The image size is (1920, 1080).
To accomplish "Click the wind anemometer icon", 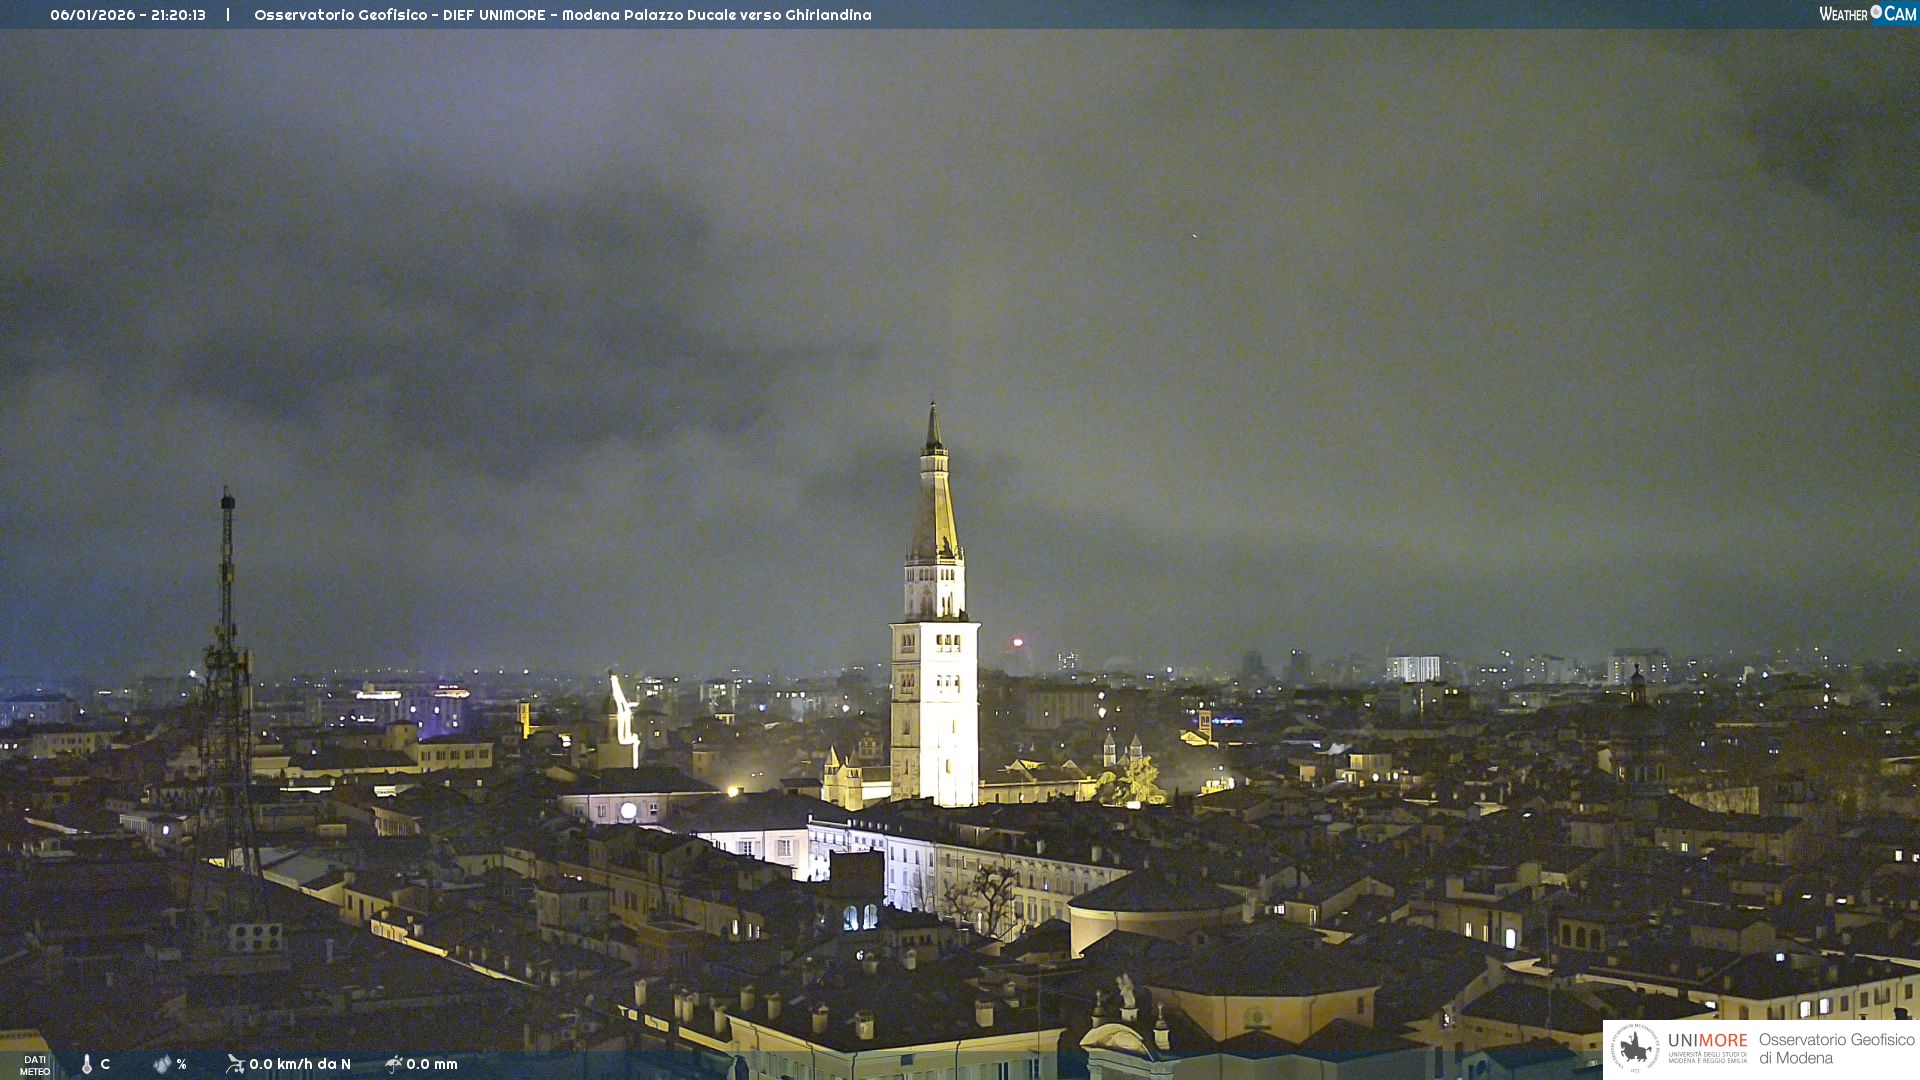I will pos(235,1064).
